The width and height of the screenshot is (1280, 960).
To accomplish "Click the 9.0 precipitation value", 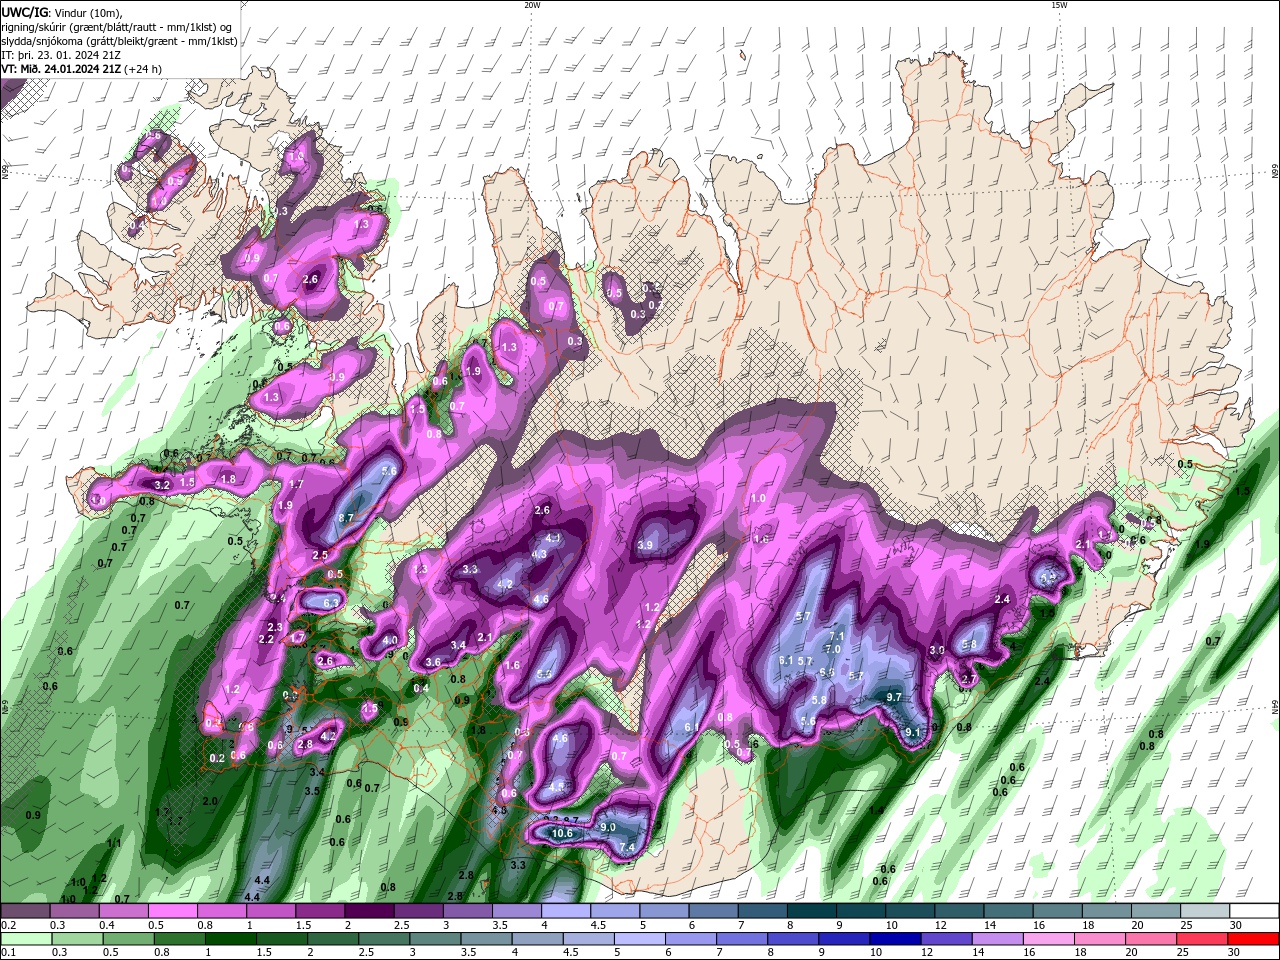I will click(608, 827).
